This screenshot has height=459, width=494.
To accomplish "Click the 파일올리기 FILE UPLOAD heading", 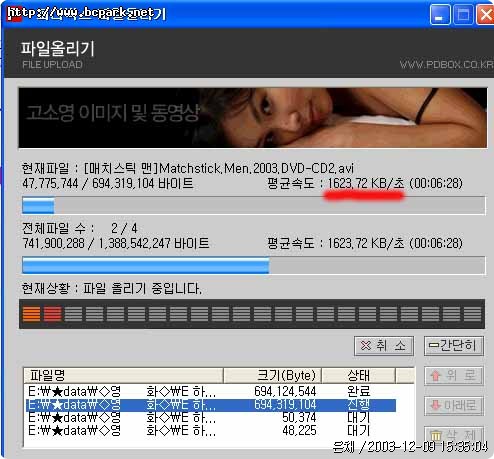I will point(58,55).
